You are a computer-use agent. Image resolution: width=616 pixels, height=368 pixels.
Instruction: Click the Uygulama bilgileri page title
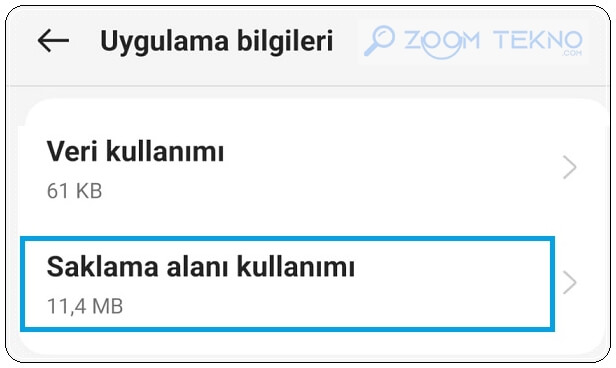[216, 42]
